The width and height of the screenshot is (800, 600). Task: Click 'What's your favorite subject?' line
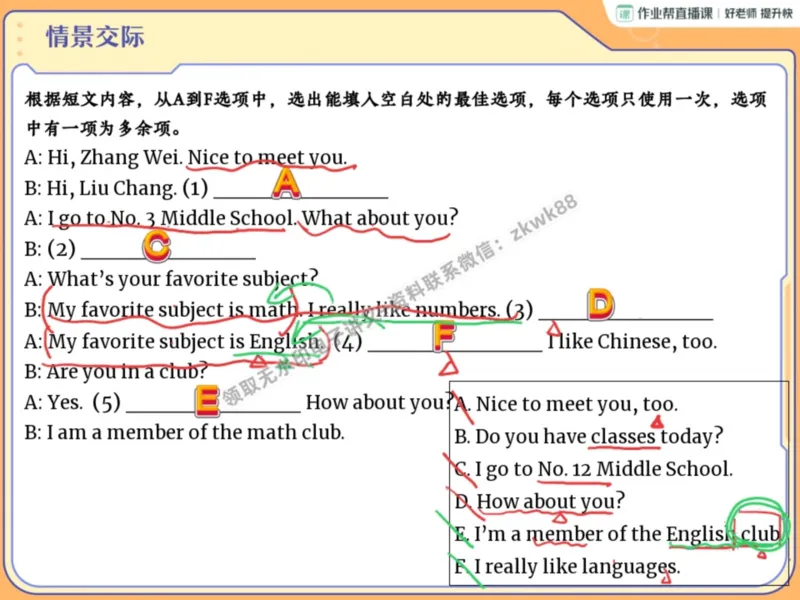(171, 279)
